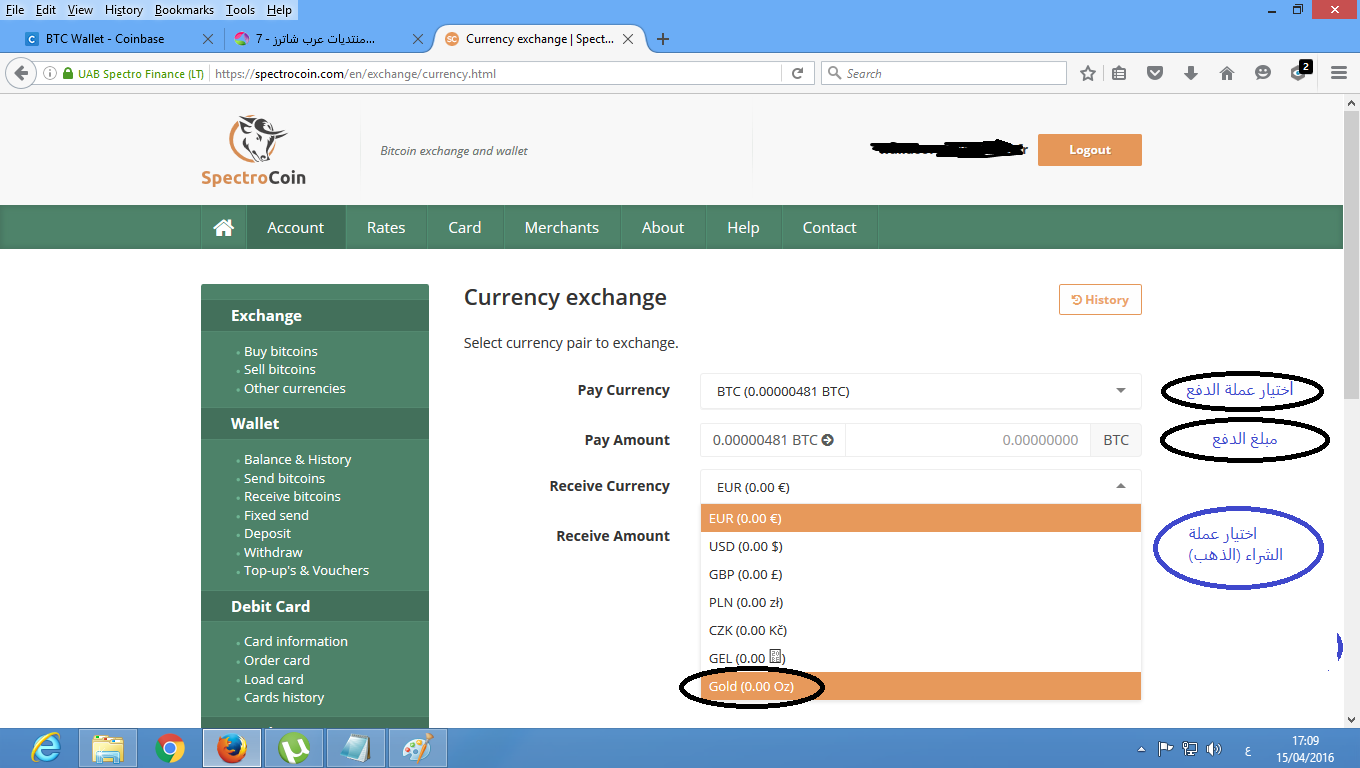1360x768 pixels.
Task: Open Firefox downloads arrow icon
Action: click(1191, 73)
